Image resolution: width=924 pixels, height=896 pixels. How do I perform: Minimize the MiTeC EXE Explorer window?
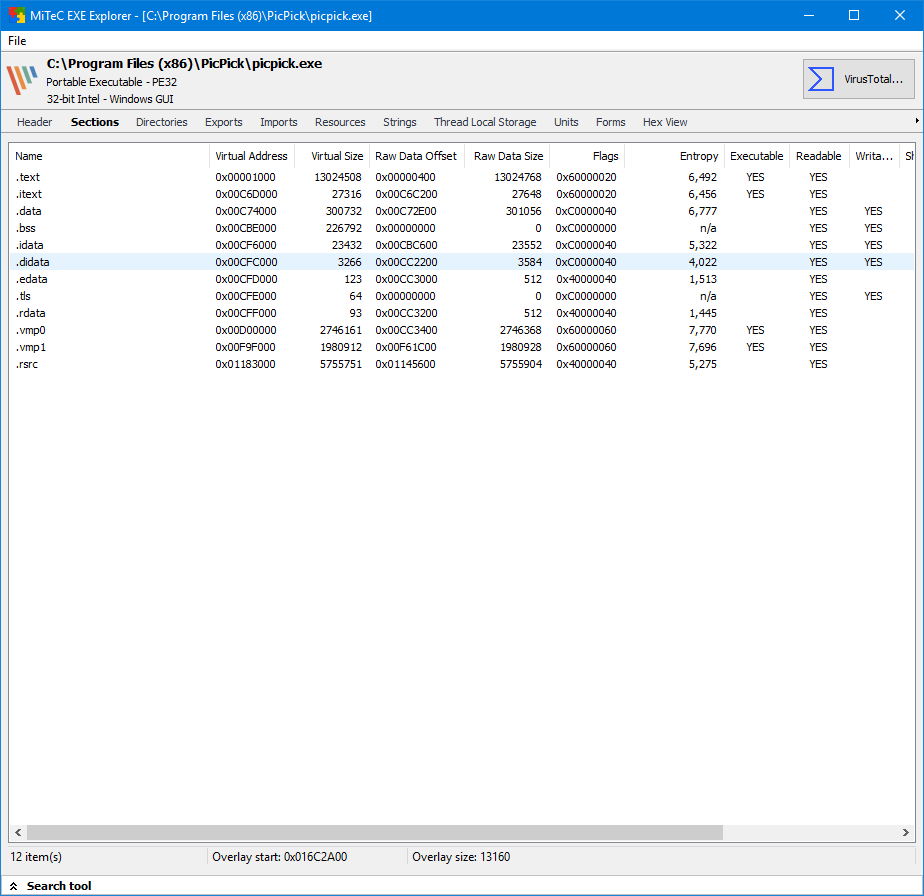point(809,15)
